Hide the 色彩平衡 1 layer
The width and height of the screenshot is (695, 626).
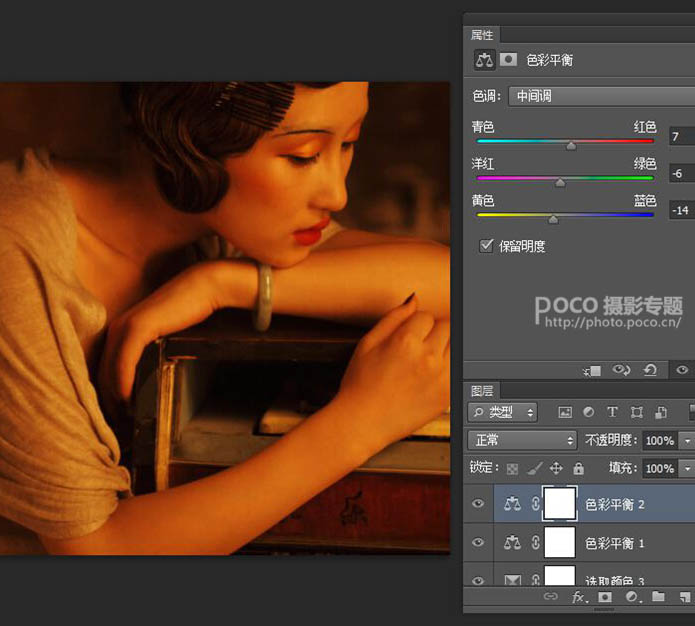[478, 543]
